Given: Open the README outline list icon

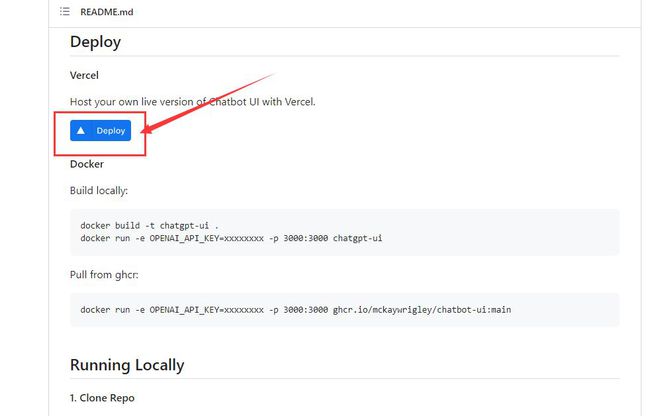Looking at the screenshot, I should (x=65, y=11).
